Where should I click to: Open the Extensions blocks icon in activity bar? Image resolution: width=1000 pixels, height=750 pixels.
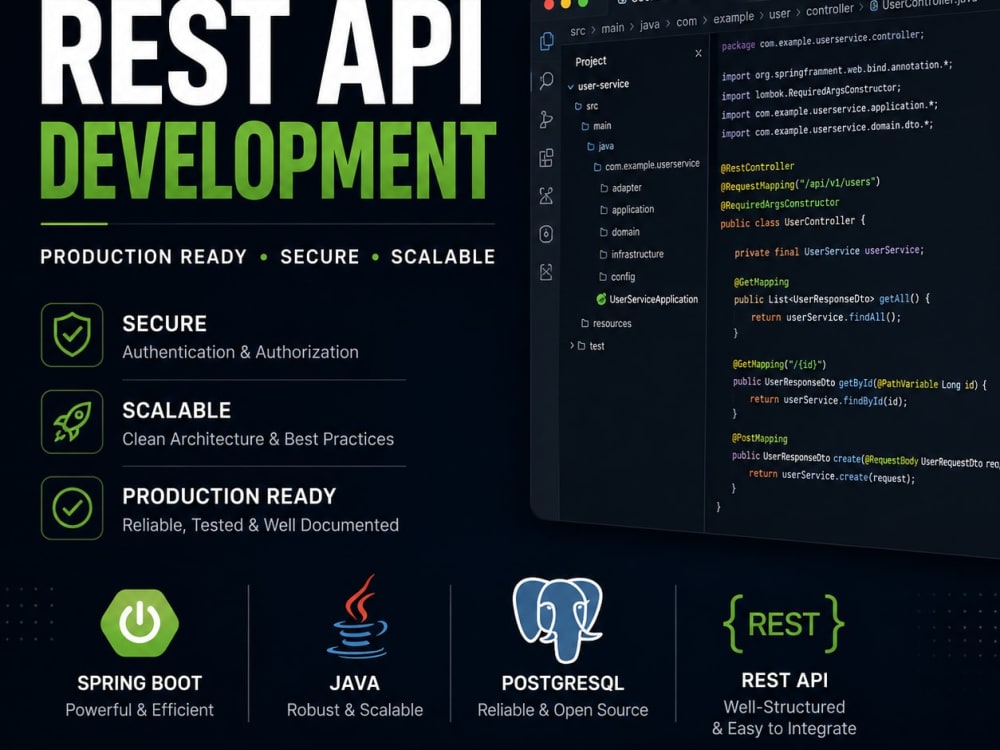546,158
